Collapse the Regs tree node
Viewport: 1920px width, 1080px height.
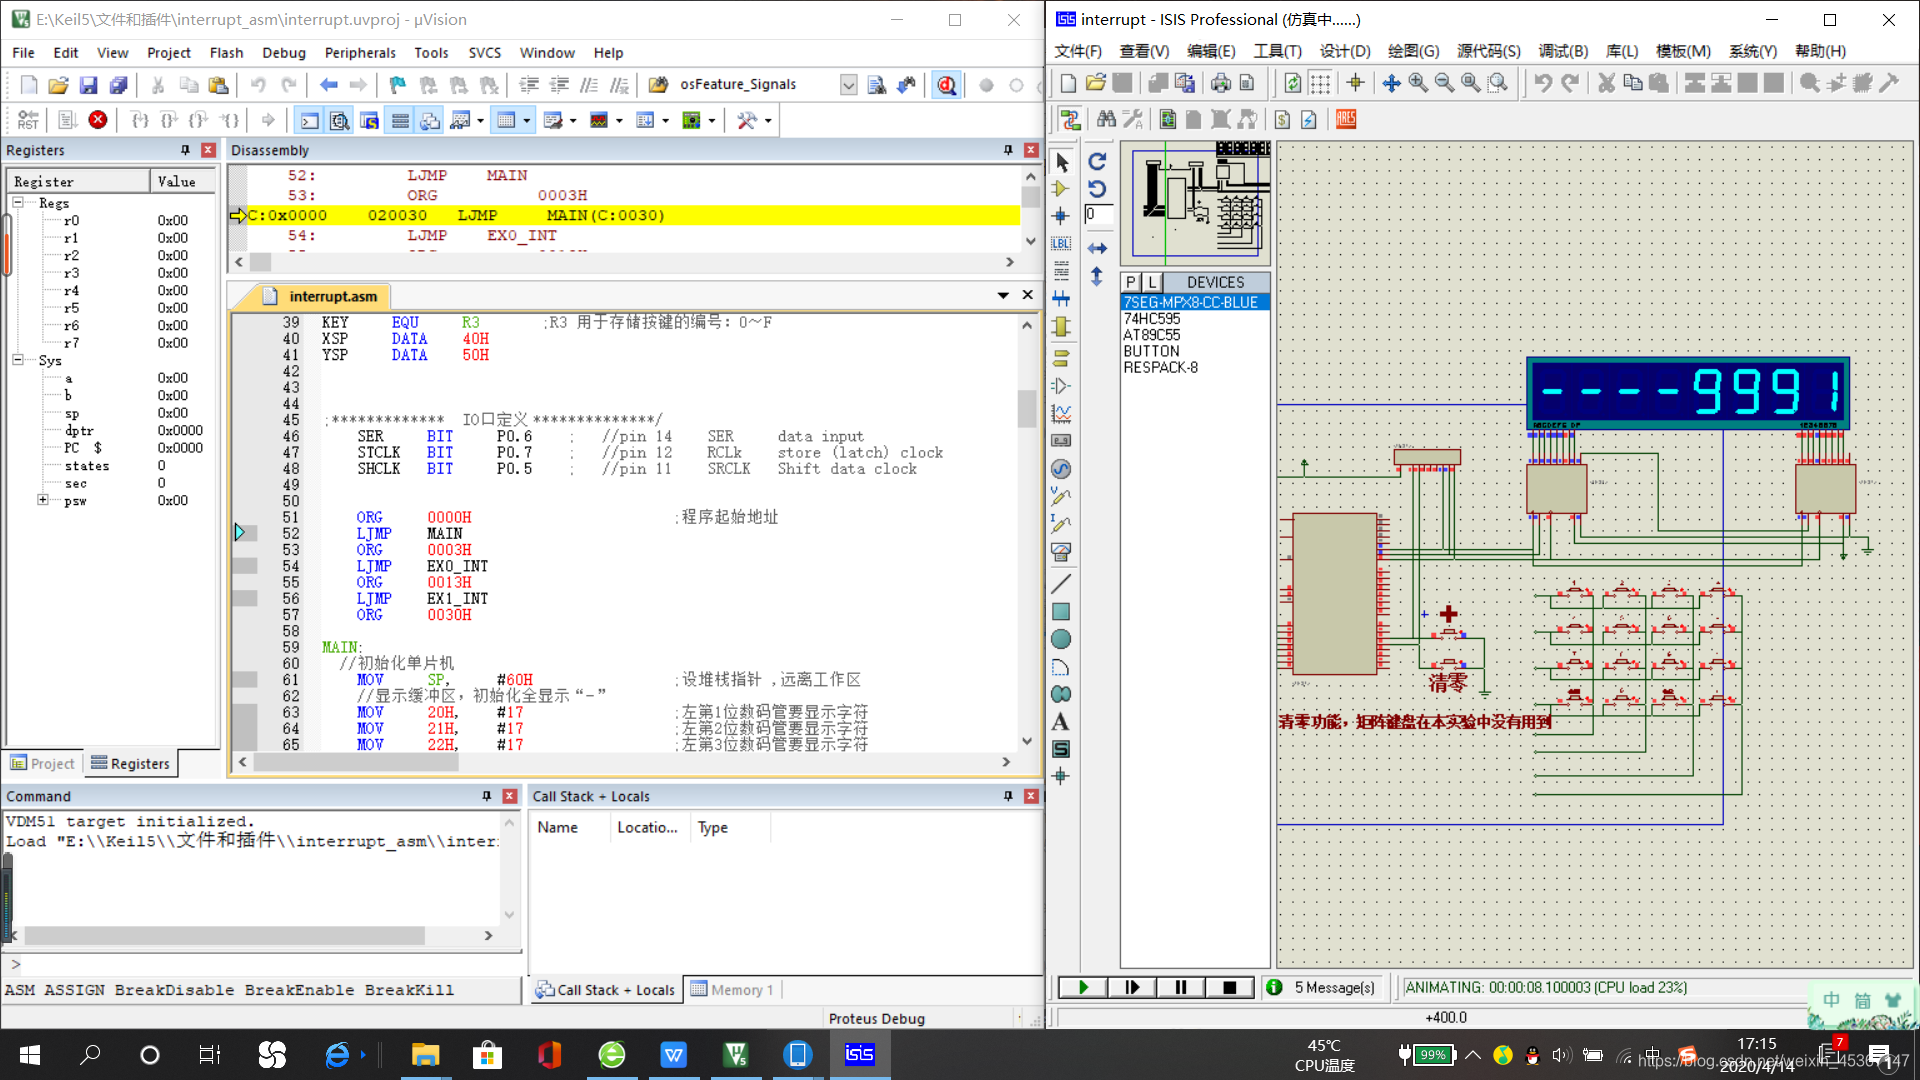point(18,203)
